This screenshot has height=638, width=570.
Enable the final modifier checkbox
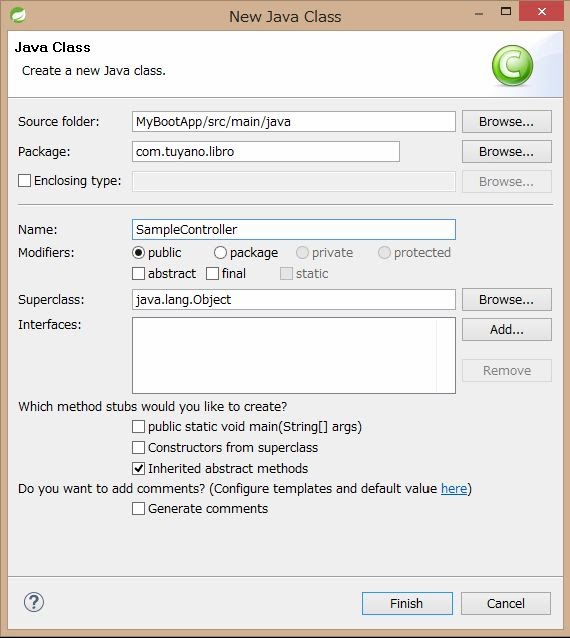pos(212,273)
